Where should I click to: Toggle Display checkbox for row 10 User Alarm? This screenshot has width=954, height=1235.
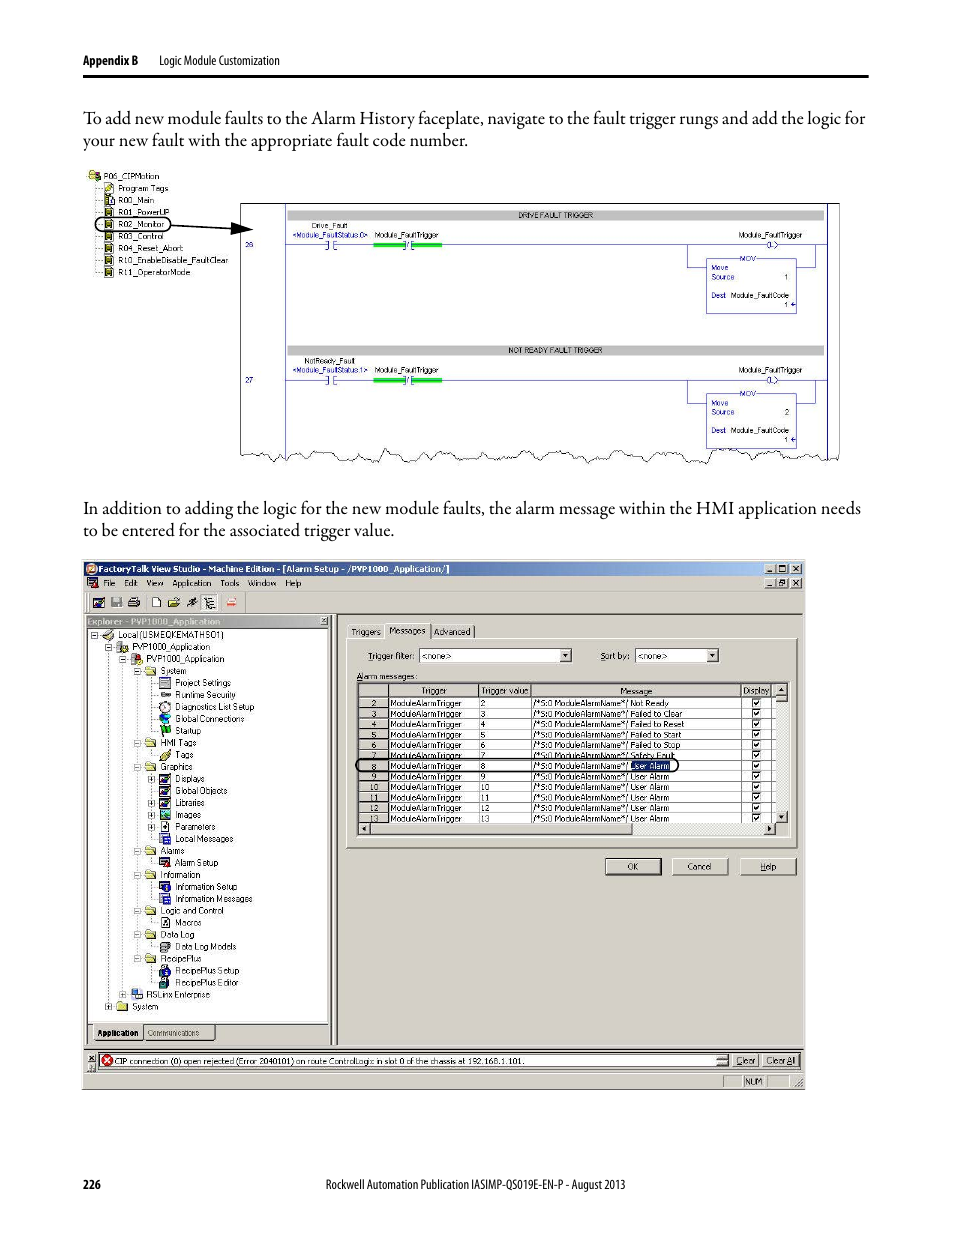pos(756,787)
